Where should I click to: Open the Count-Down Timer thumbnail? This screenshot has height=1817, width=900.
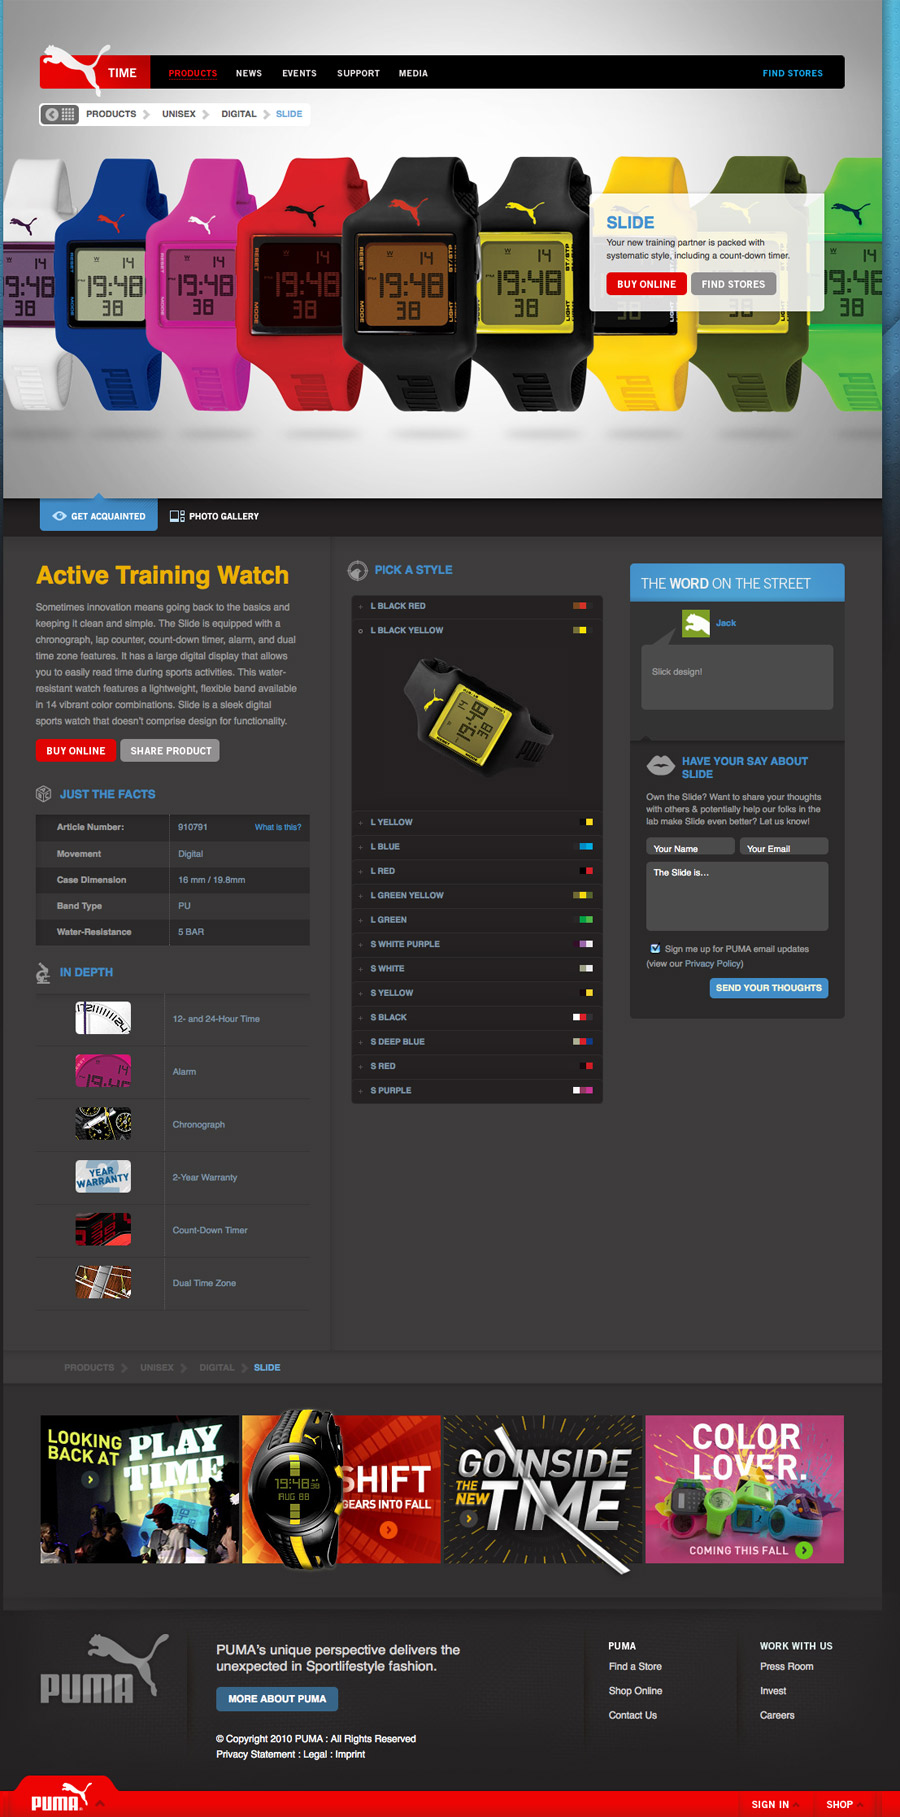103,1230
